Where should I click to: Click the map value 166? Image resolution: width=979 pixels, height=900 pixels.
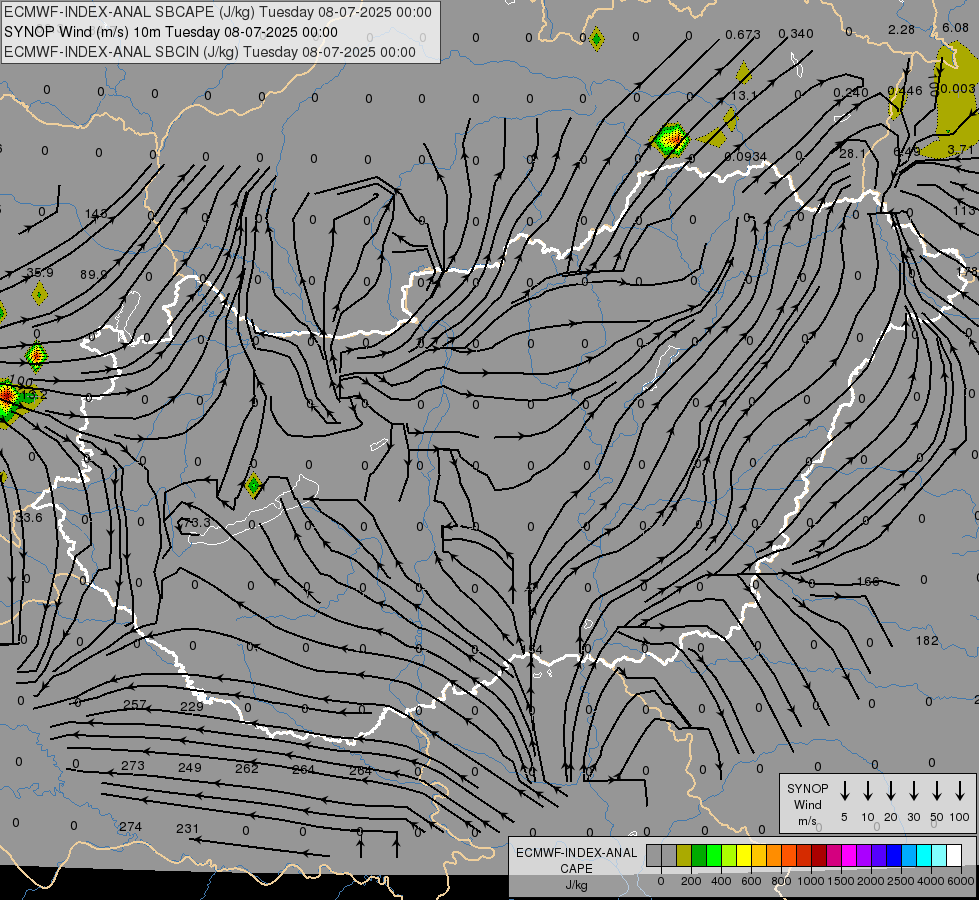pyautogui.click(x=868, y=581)
